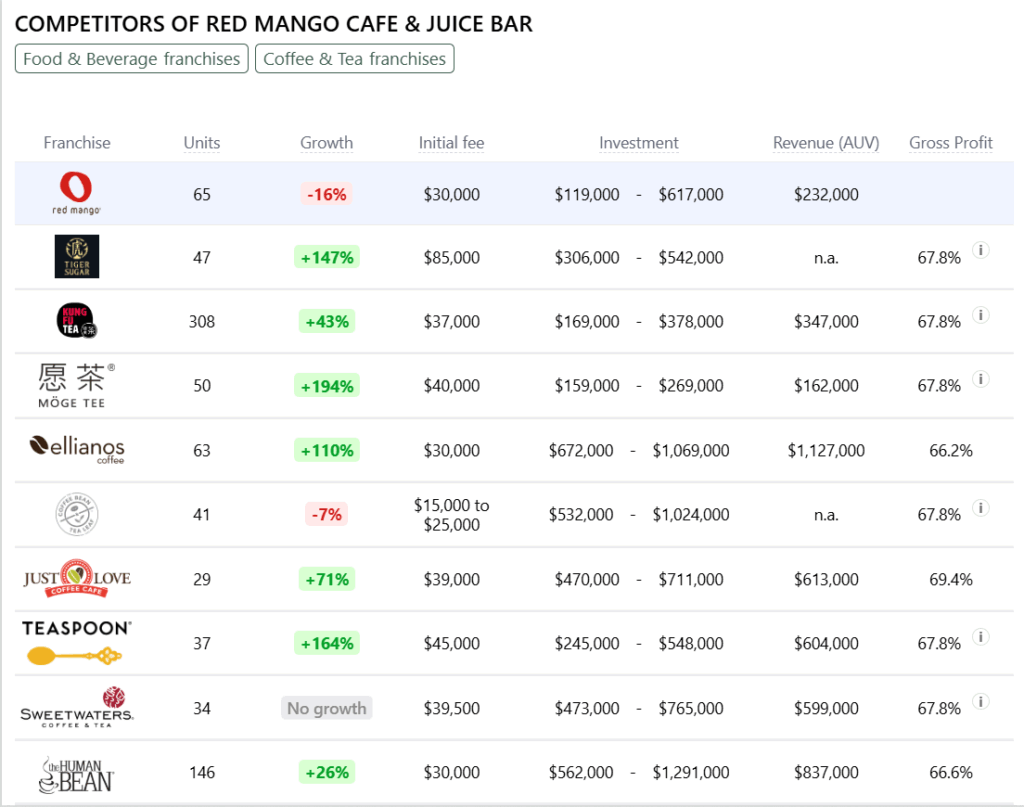The width and height of the screenshot is (1024, 807).
Task: Select the $613,000 revenue value
Action: click(826, 579)
